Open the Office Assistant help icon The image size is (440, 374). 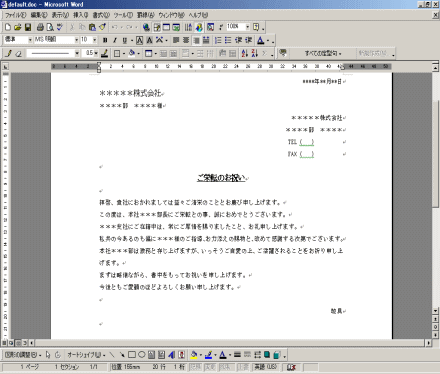[x=256, y=27]
